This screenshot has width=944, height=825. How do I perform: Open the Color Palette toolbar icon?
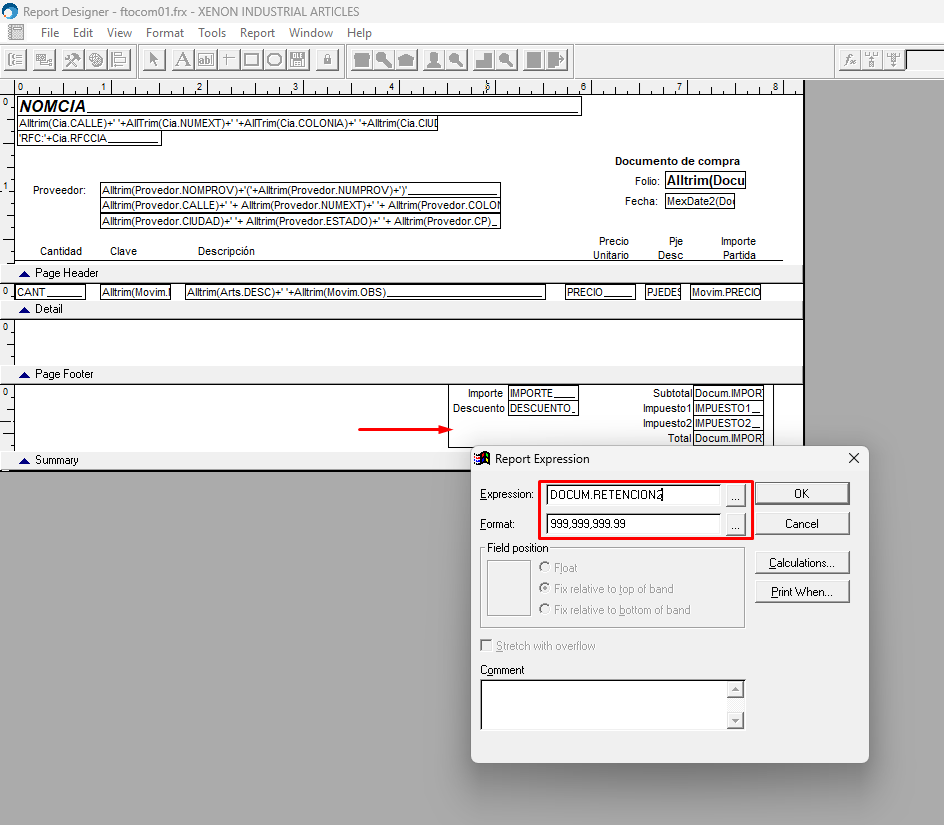click(x=96, y=60)
